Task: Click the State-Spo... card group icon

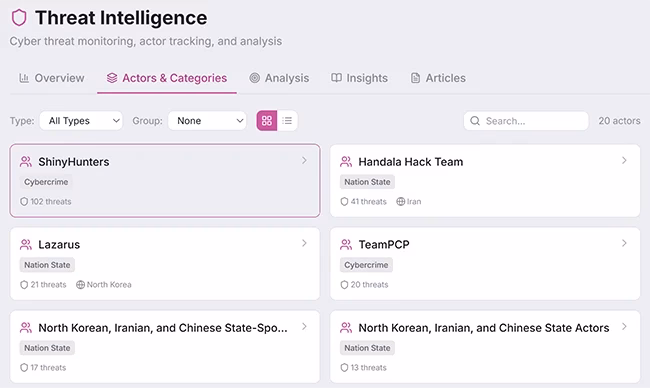Action: [26, 328]
